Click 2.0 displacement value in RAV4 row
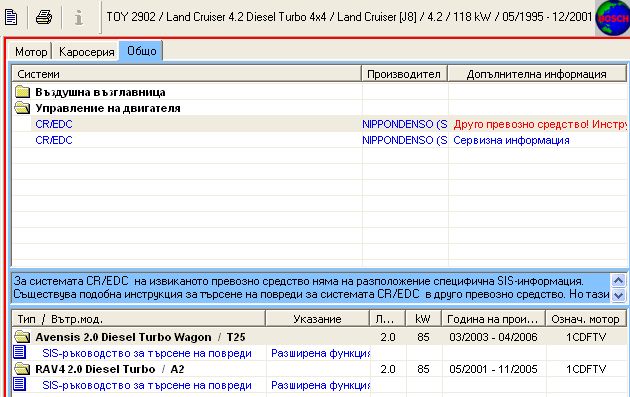 click(388, 369)
